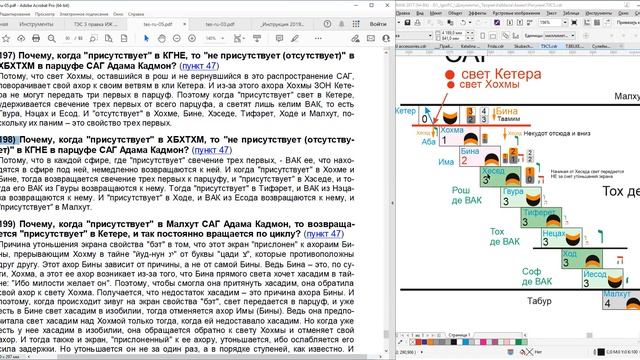Image resolution: width=640 pixels, height=360 pixels.
Task: Open the CorelDRAW page size dropdown
Action: (431, 36)
